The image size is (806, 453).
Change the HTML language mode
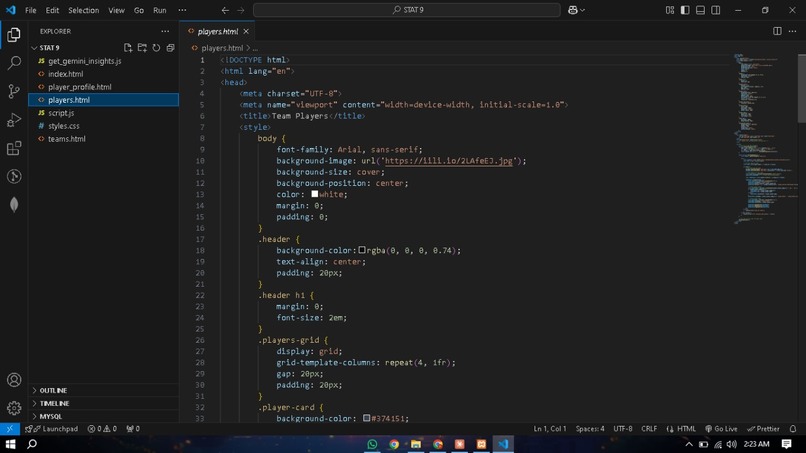686,429
